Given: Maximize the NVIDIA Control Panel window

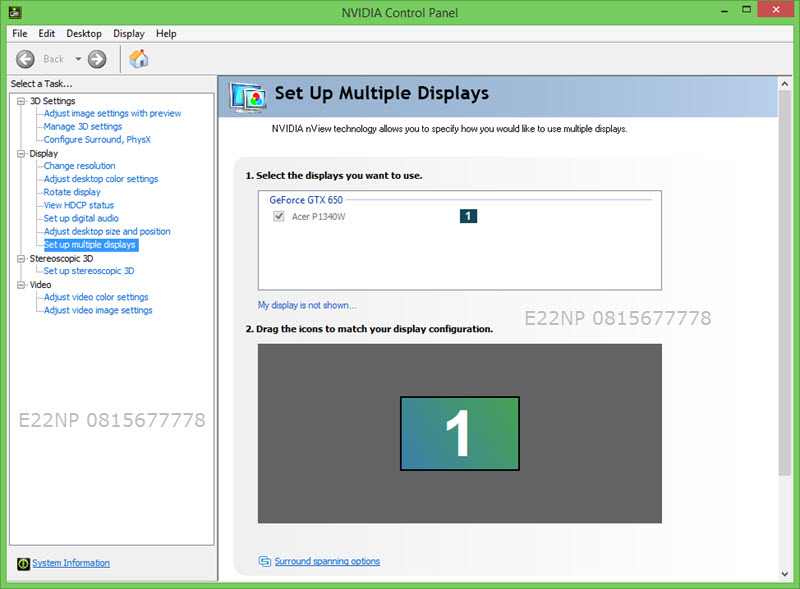Looking at the screenshot, I should click(746, 10).
